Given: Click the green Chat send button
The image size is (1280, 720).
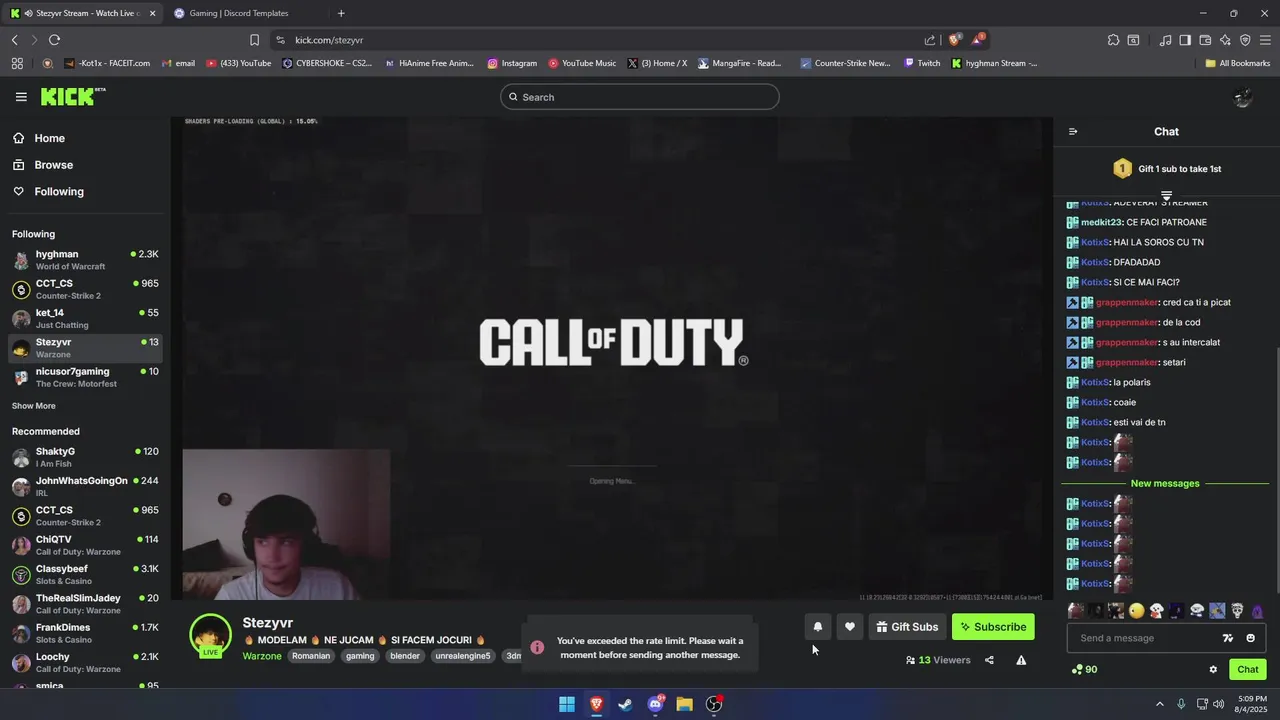Looking at the screenshot, I should [1248, 670].
